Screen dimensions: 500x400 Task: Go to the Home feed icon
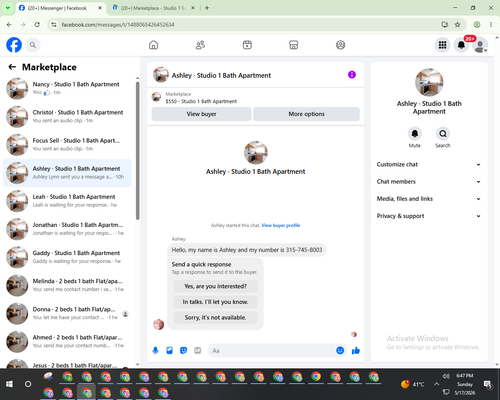coord(153,45)
